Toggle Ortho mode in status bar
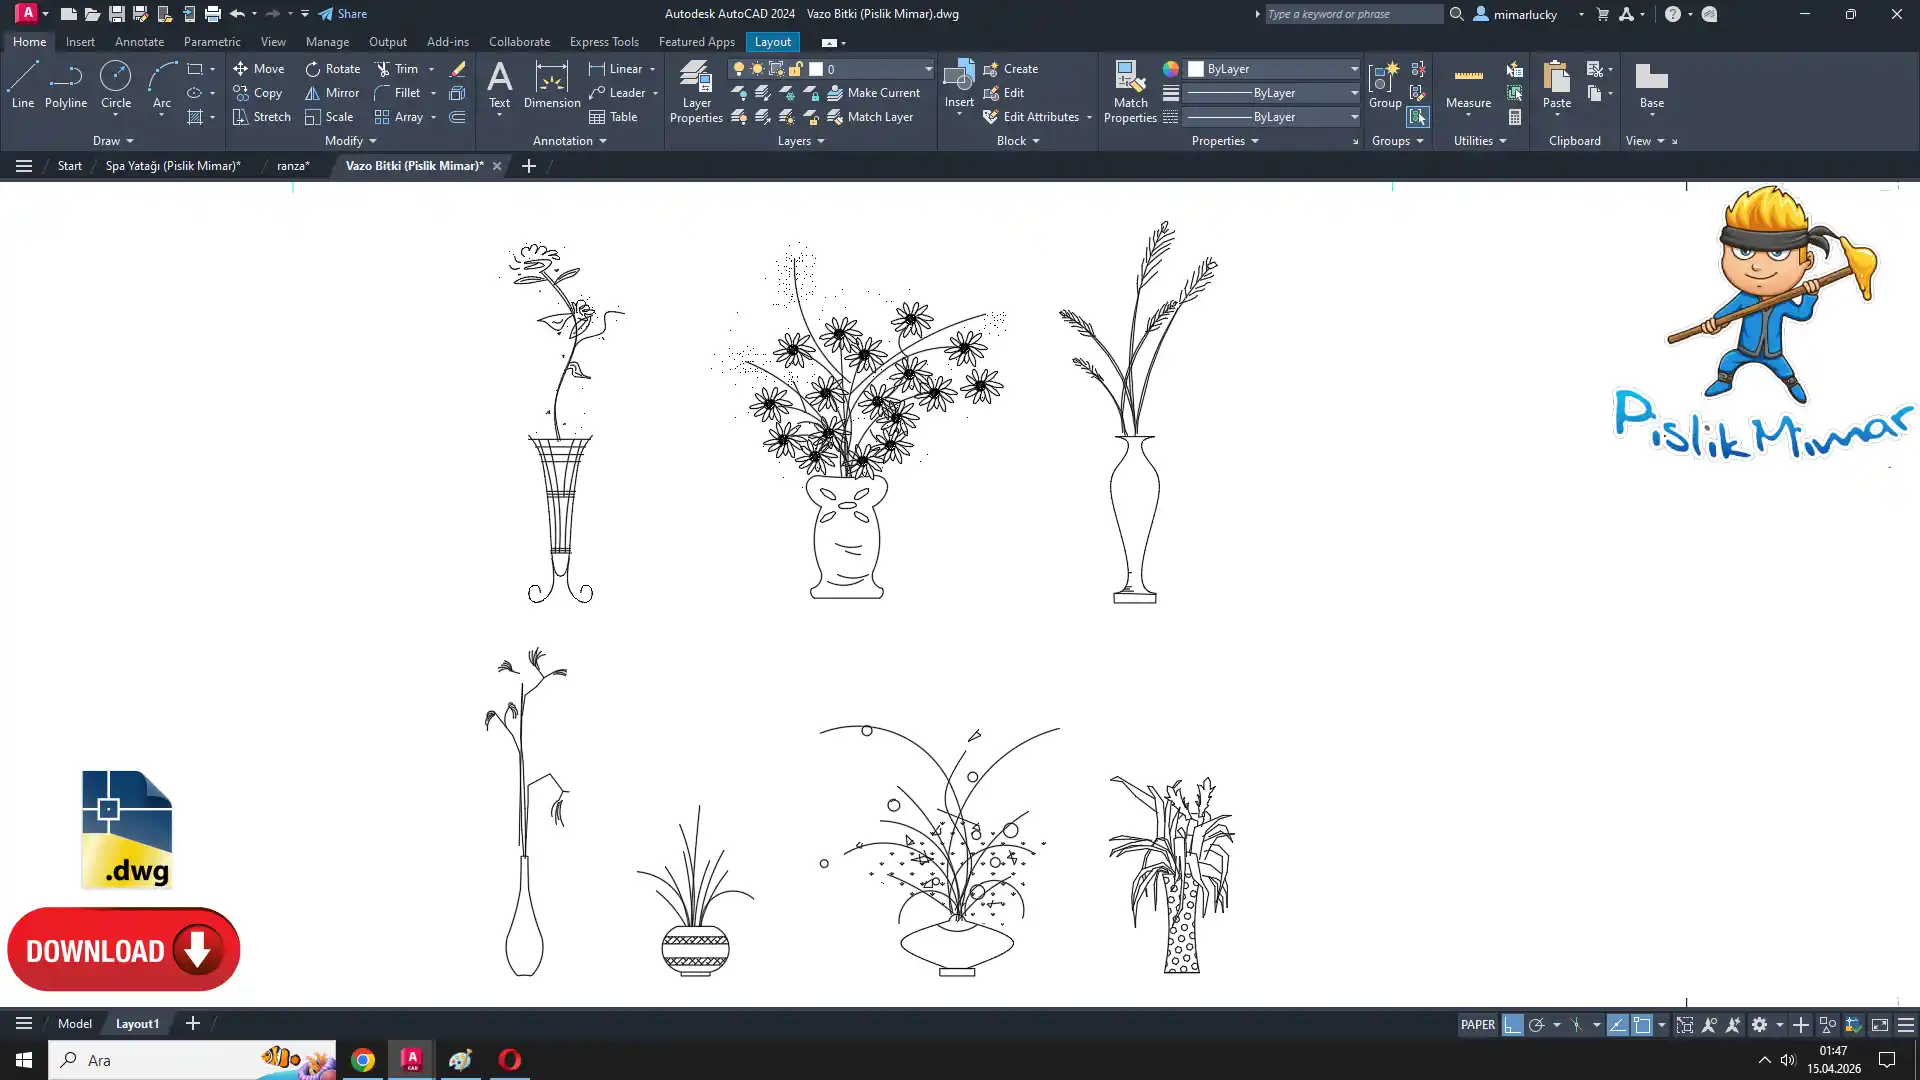The image size is (1920, 1080). tap(1512, 1025)
